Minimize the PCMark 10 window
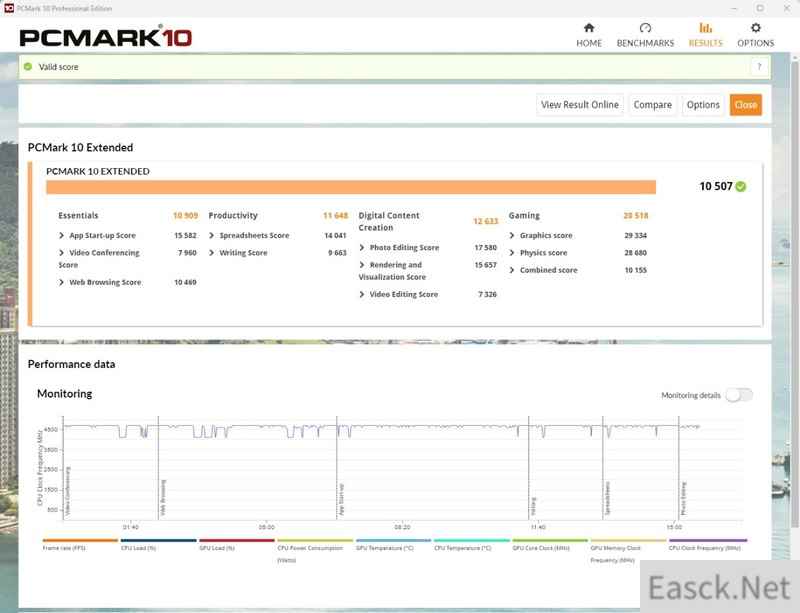The width and height of the screenshot is (800, 613). (734, 8)
